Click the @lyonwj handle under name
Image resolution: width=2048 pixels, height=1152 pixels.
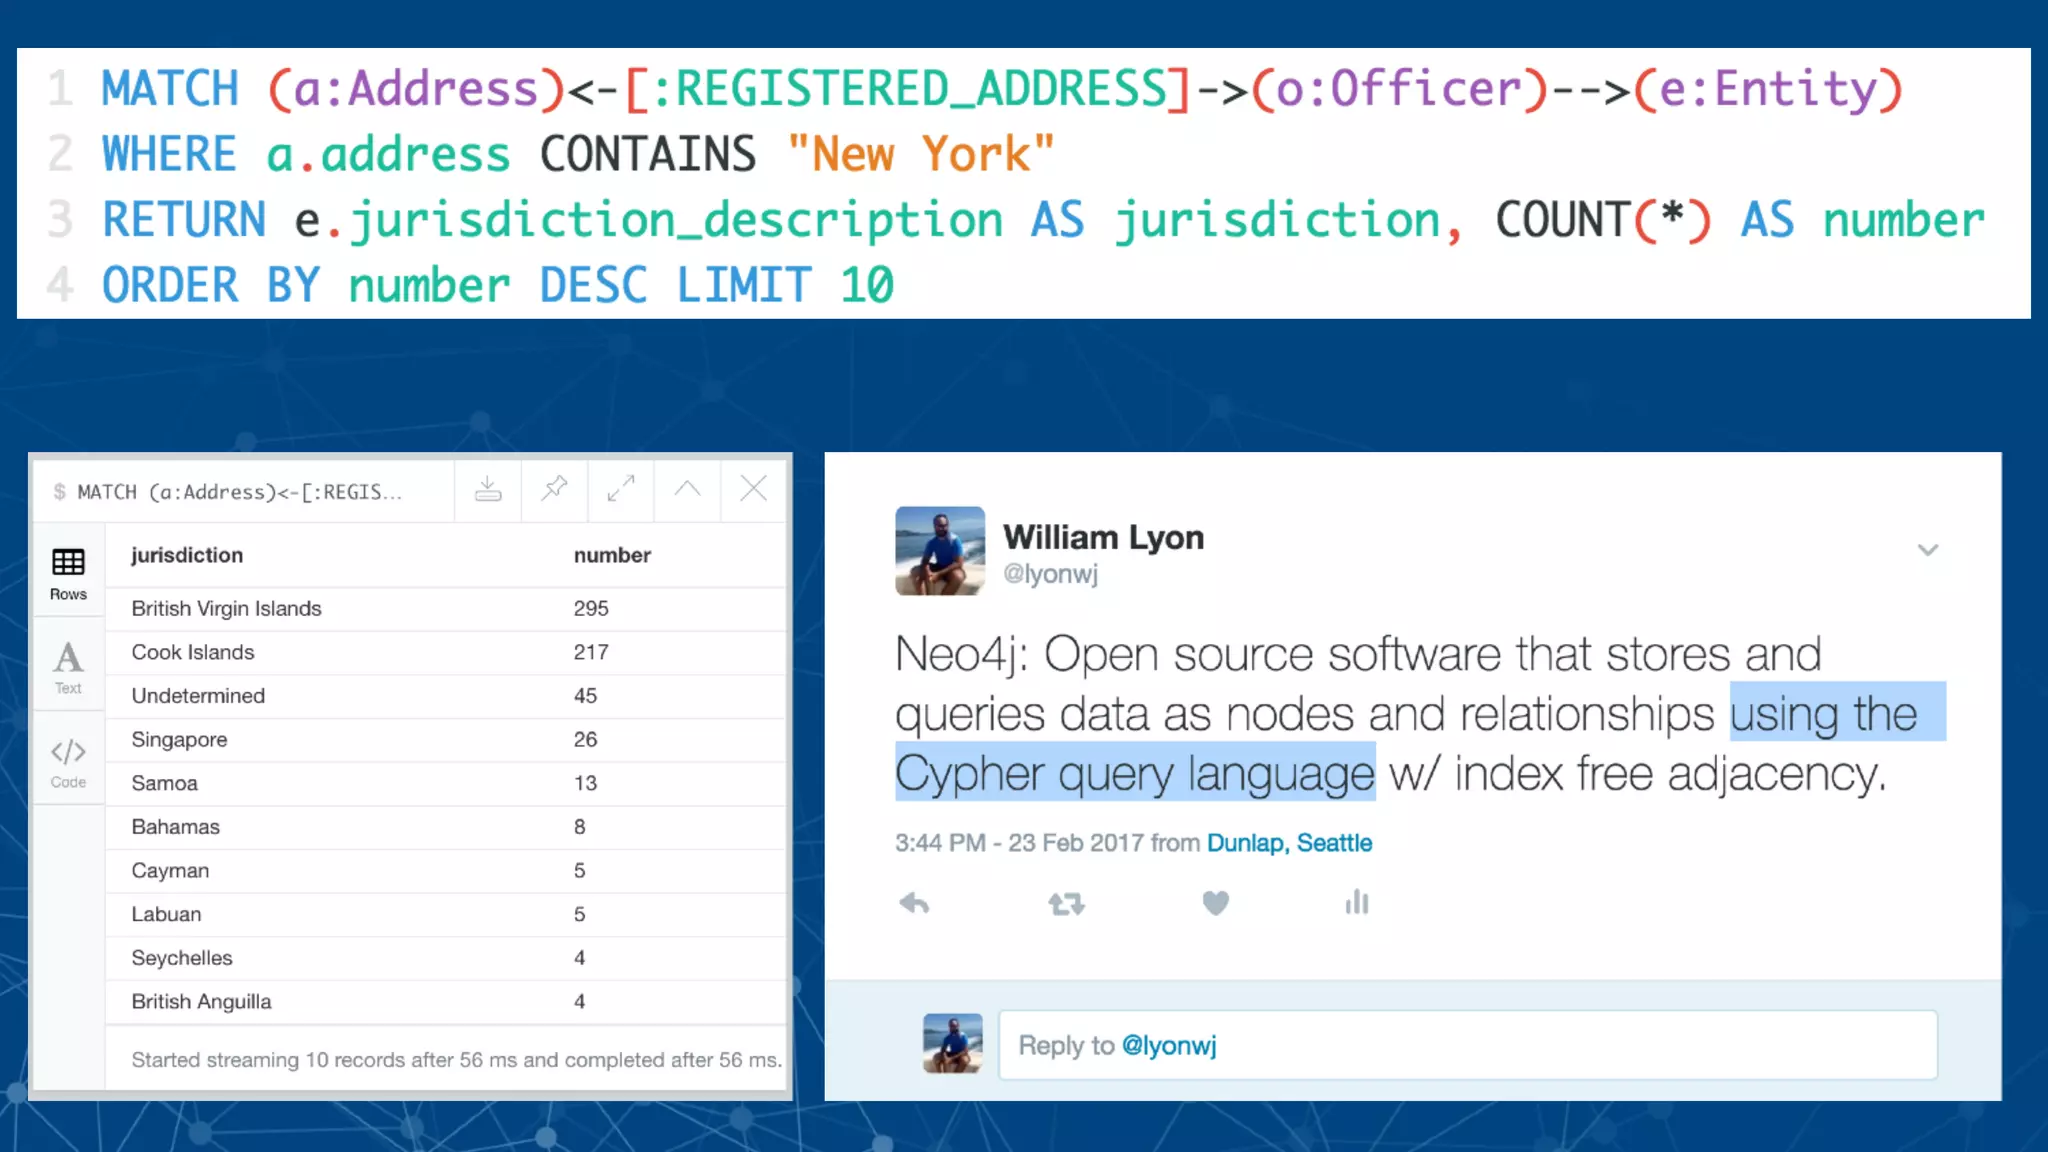[1050, 574]
